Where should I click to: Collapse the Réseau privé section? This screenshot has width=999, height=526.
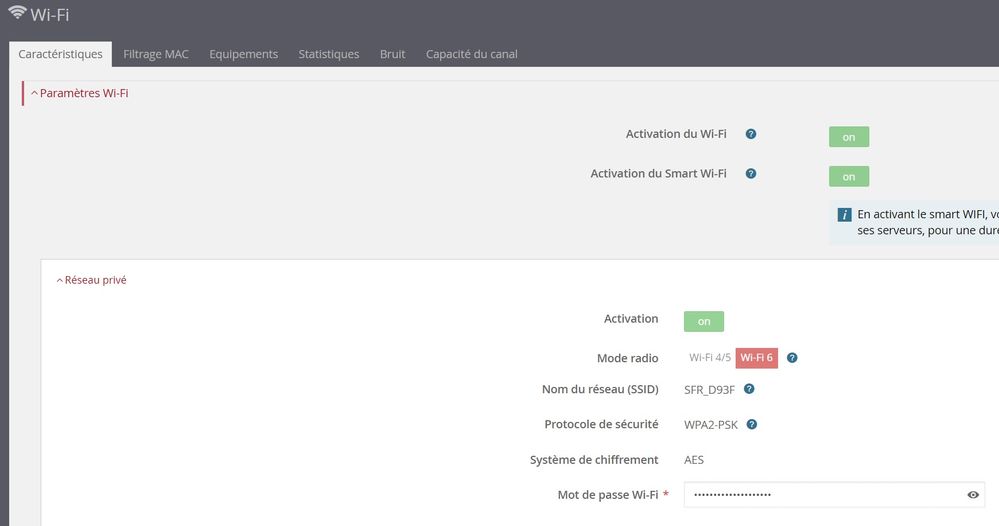[x=92, y=280]
